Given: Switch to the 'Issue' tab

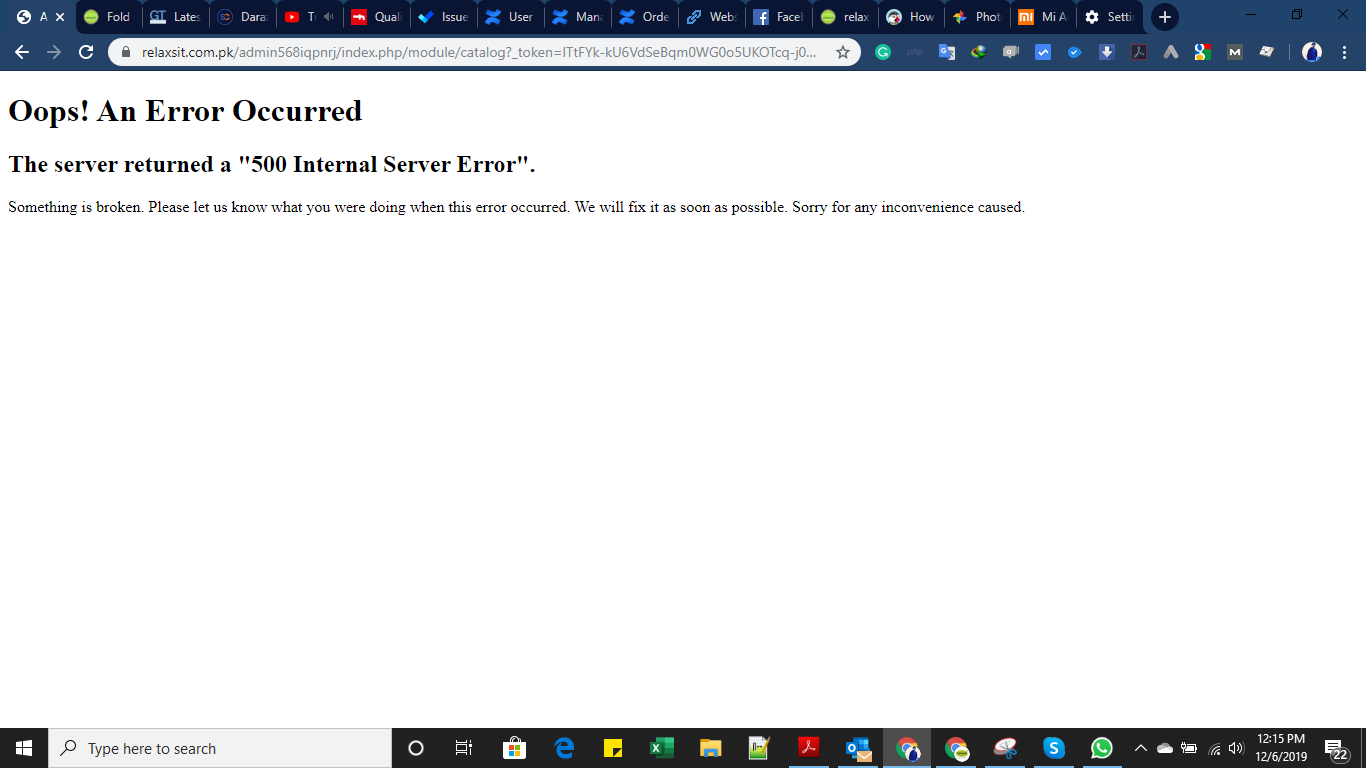Looking at the screenshot, I should 443,17.
